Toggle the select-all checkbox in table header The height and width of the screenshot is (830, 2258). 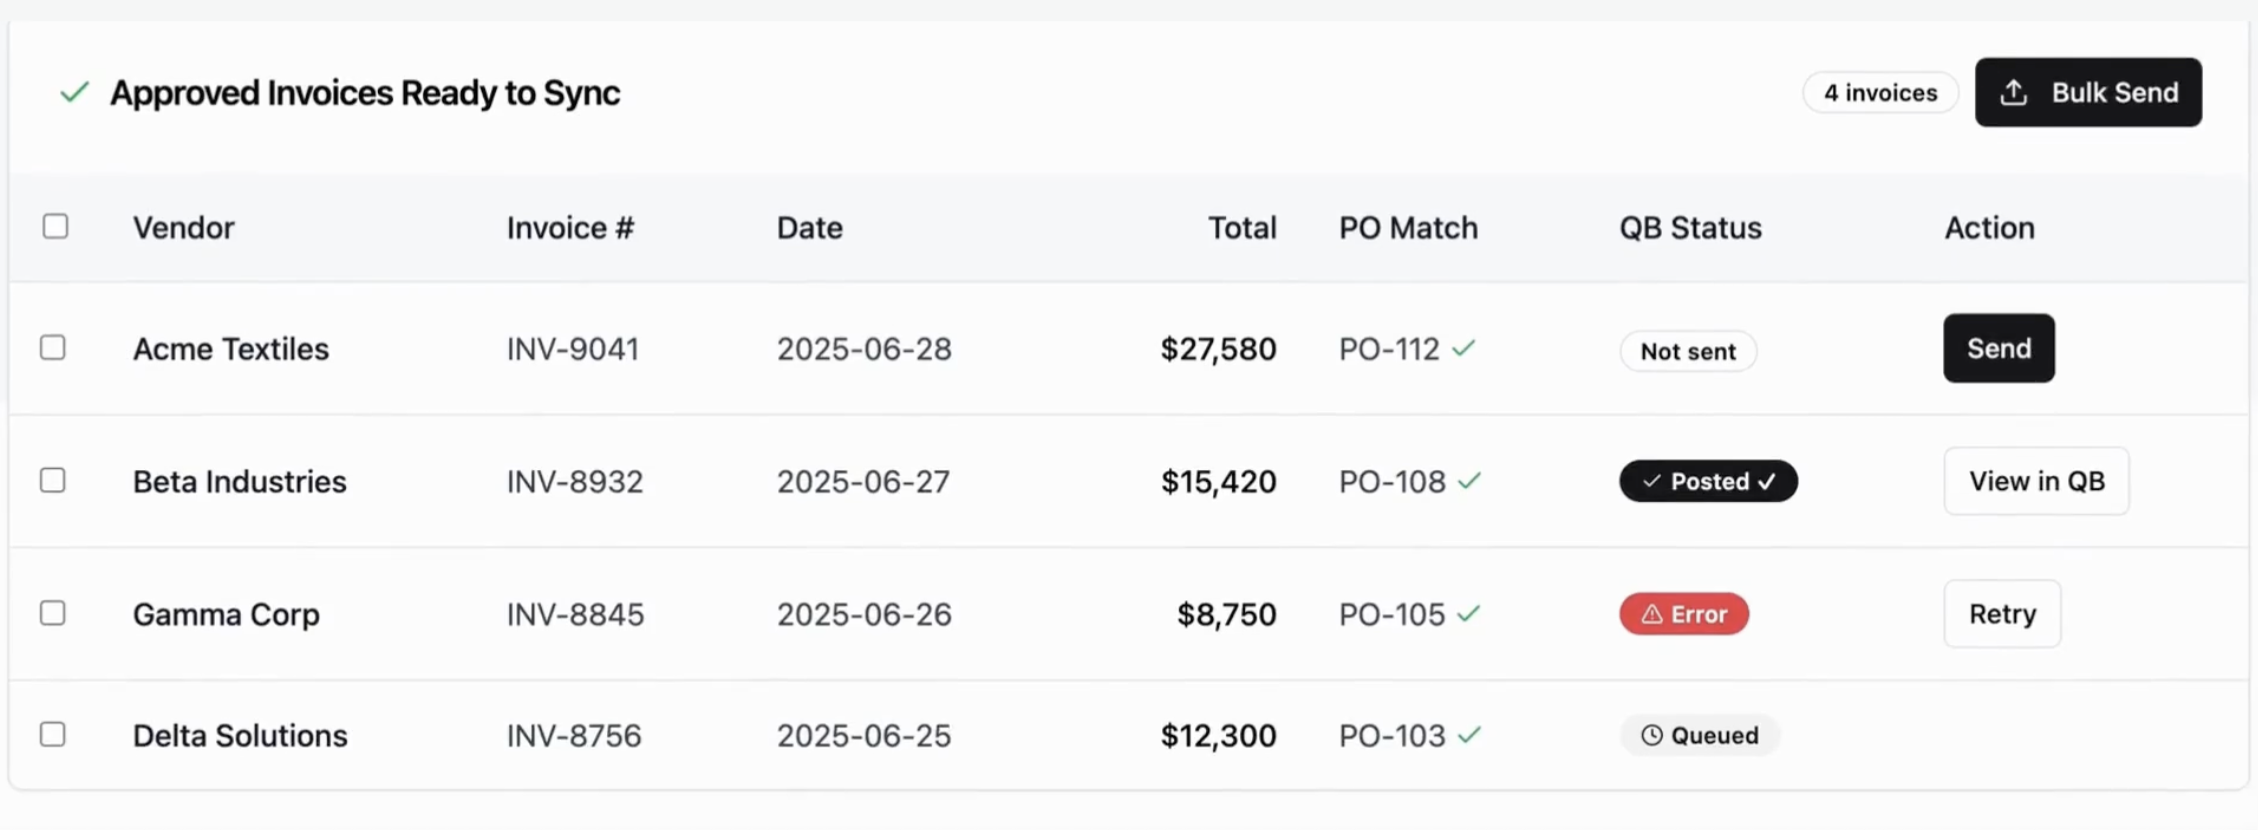click(56, 226)
